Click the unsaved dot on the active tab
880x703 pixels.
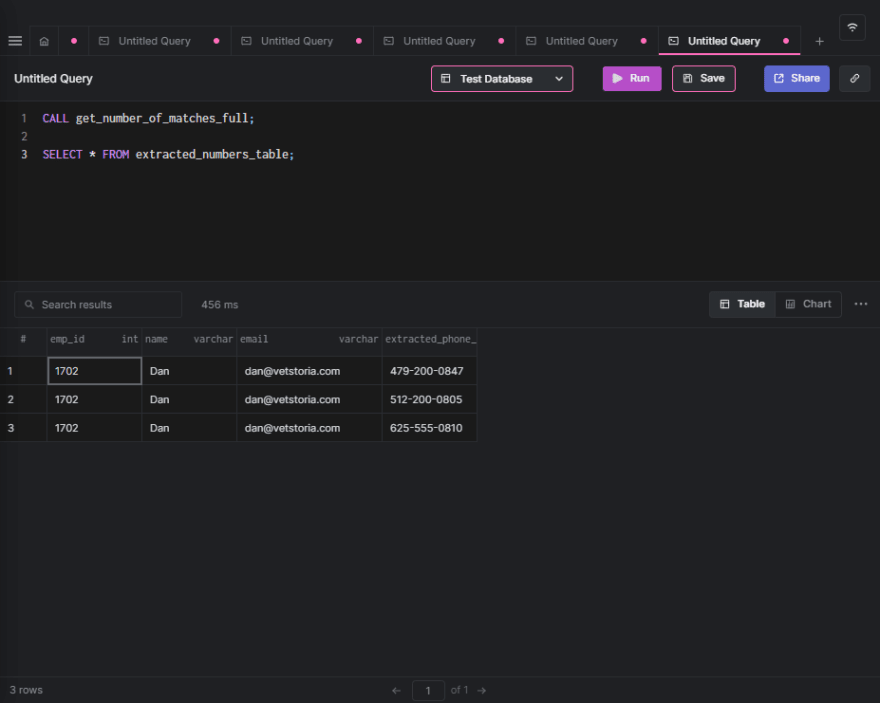(x=786, y=41)
